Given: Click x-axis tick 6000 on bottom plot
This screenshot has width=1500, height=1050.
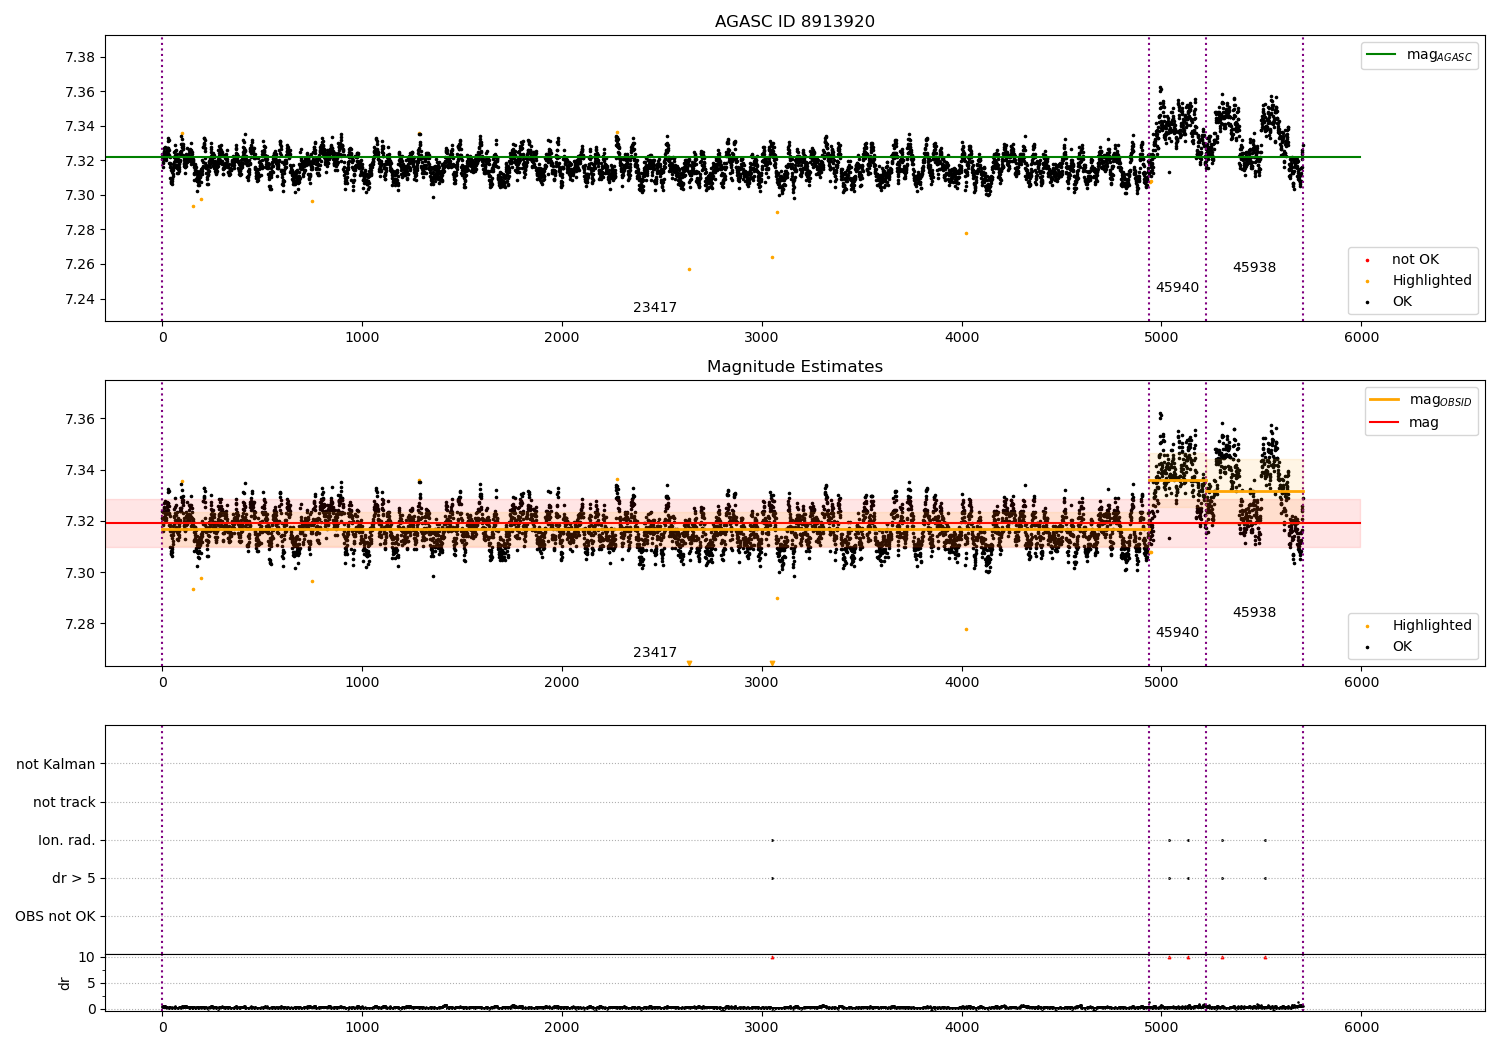Looking at the screenshot, I should click(1361, 1027).
